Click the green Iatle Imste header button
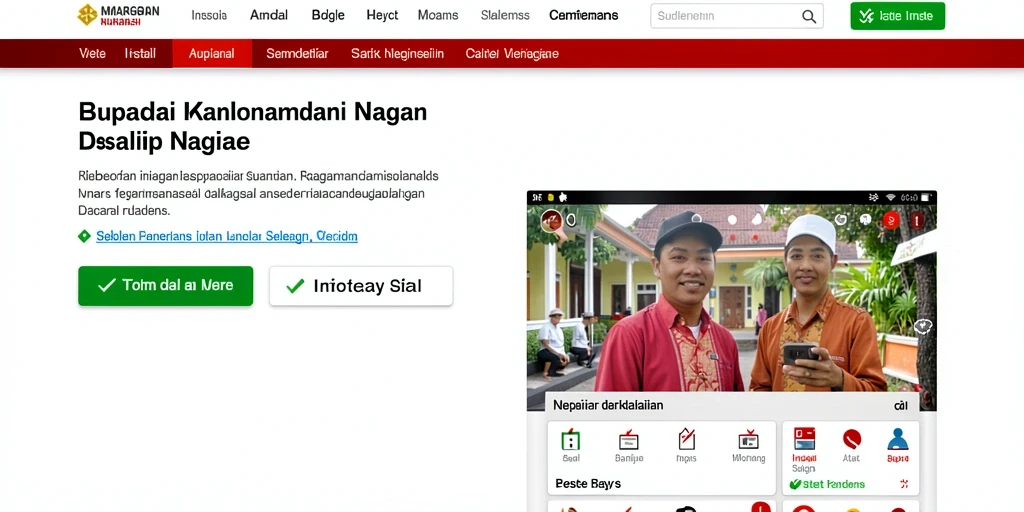The image size is (1024, 512). (897, 16)
